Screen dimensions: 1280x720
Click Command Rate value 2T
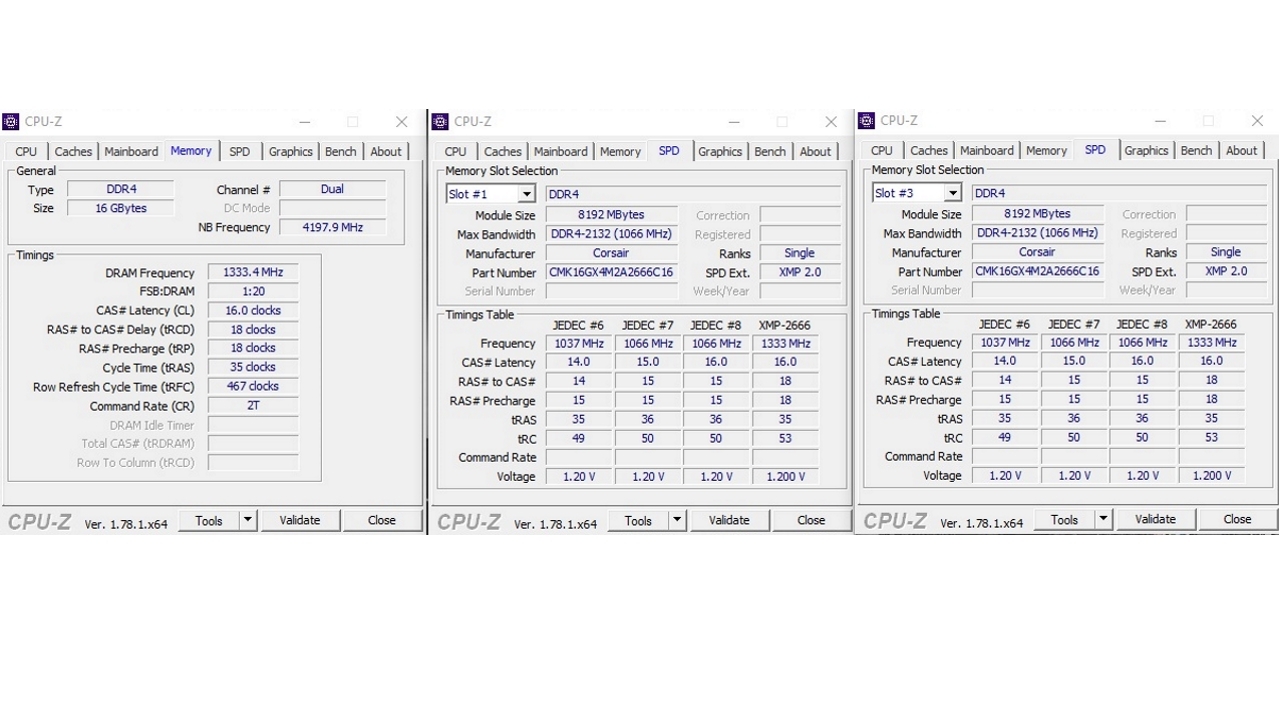(x=253, y=405)
